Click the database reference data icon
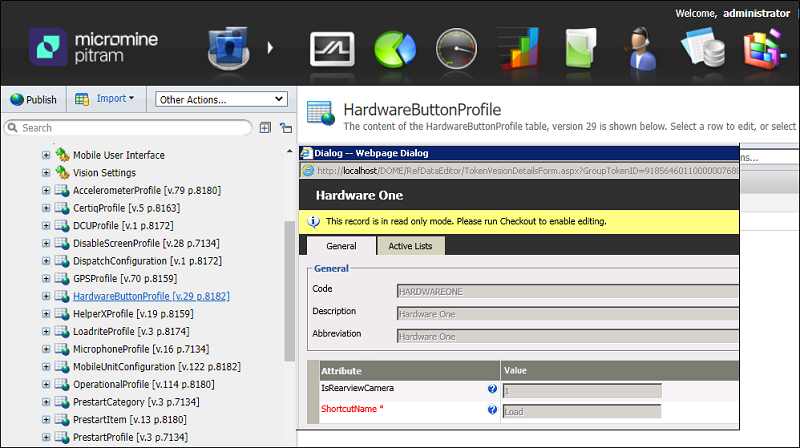800x448 pixels. pos(701,48)
